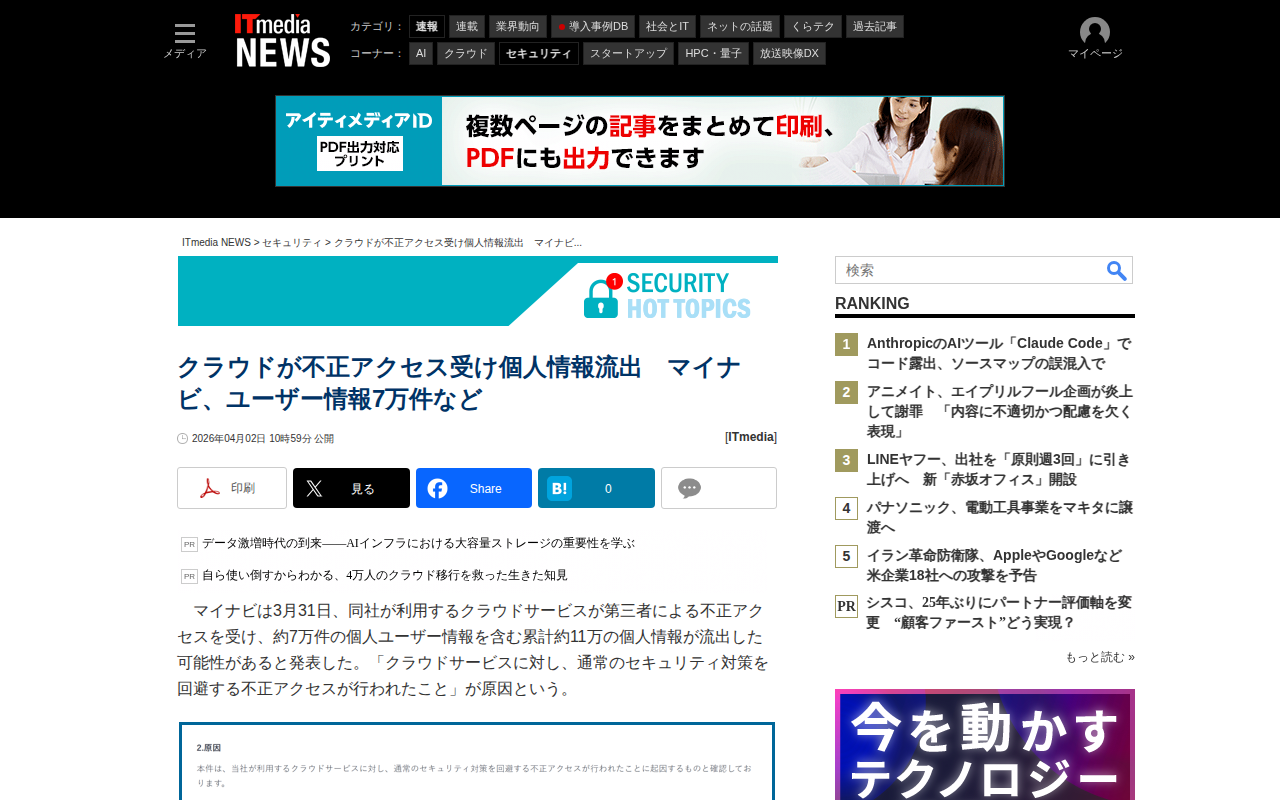Select the くらテク category tab
The width and height of the screenshot is (1280, 800).
(813, 27)
